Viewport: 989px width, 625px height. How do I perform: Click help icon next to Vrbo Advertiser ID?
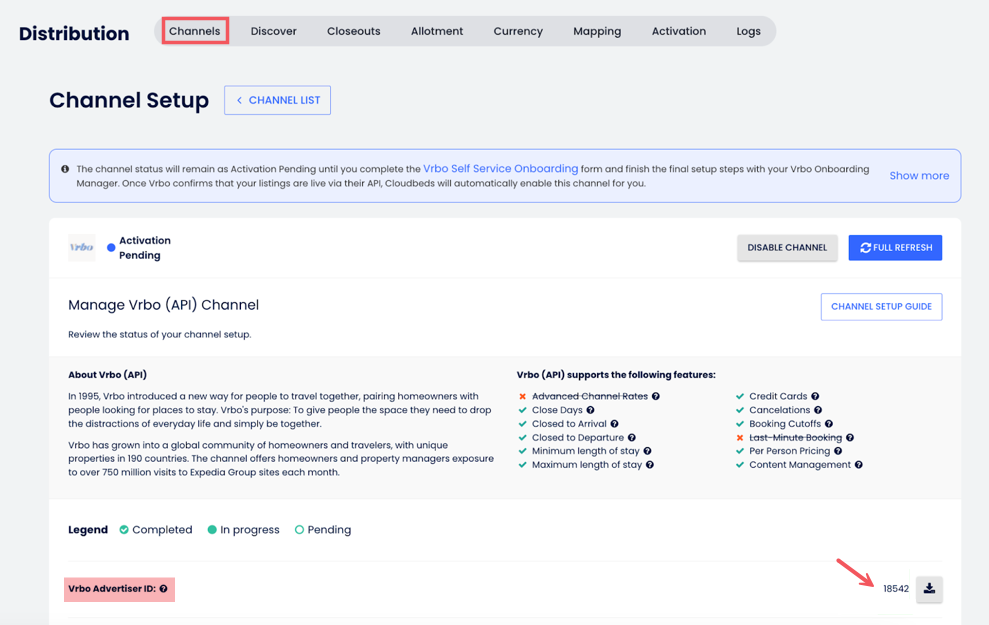coord(164,589)
